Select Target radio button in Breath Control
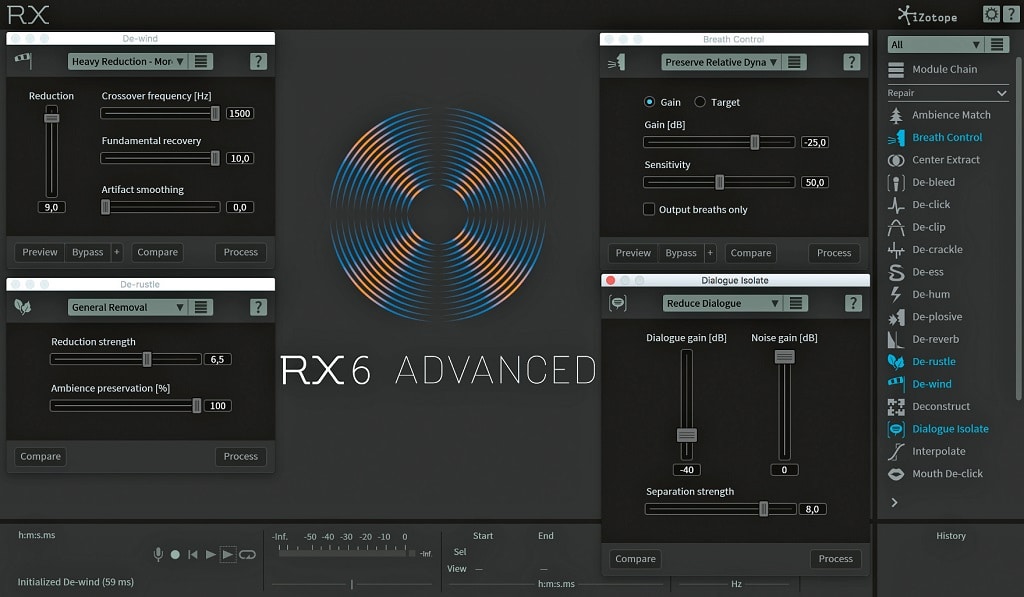The image size is (1024, 597). pyautogui.click(x=700, y=102)
